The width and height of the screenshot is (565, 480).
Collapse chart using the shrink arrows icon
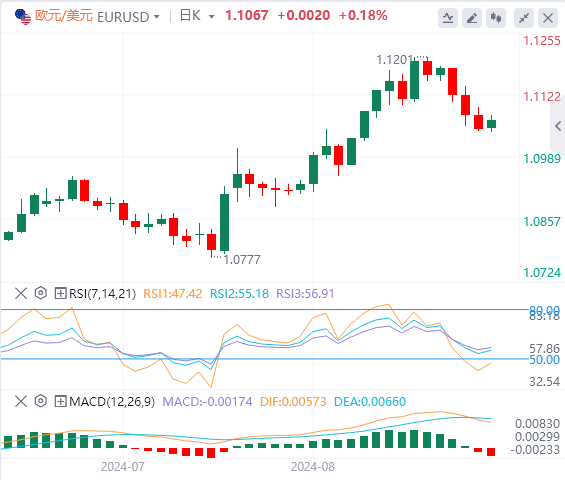coord(524,18)
